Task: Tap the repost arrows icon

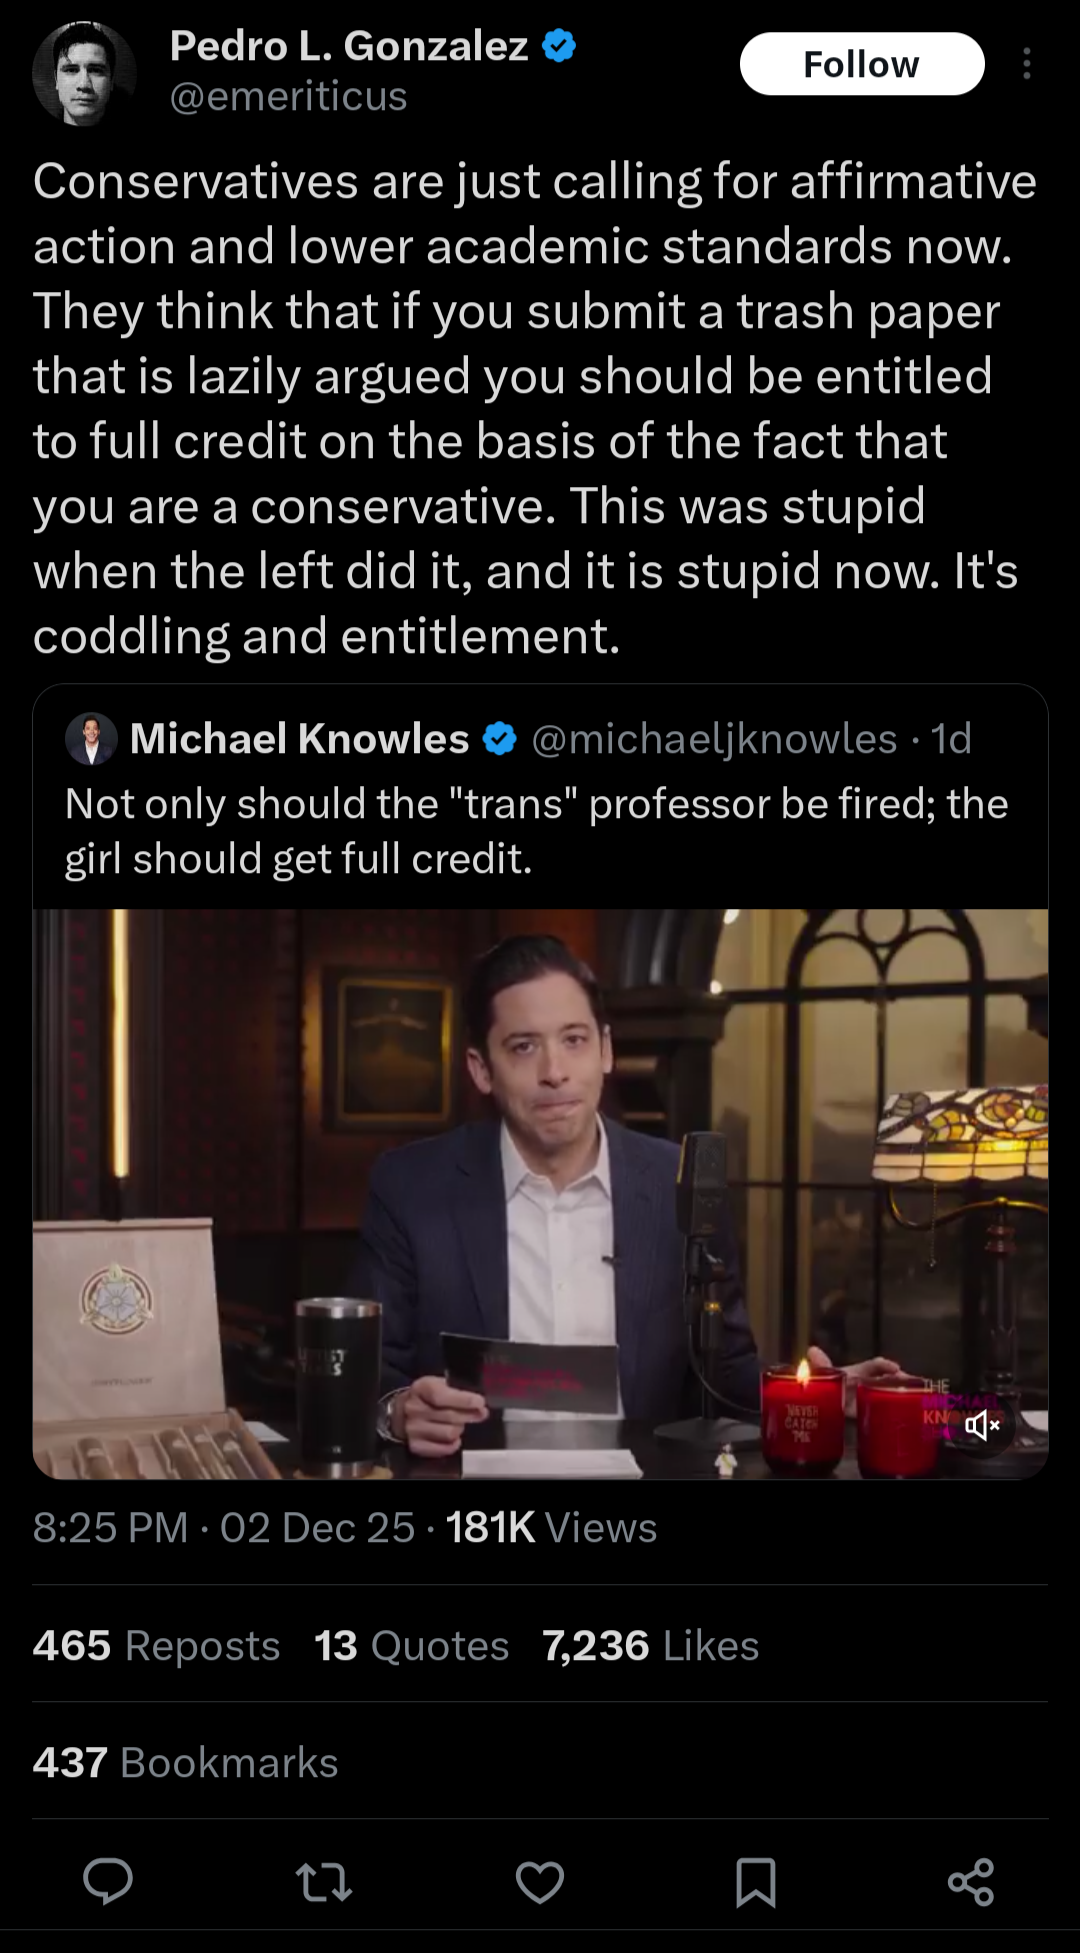Action: pyautogui.click(x=324, y=1882)
